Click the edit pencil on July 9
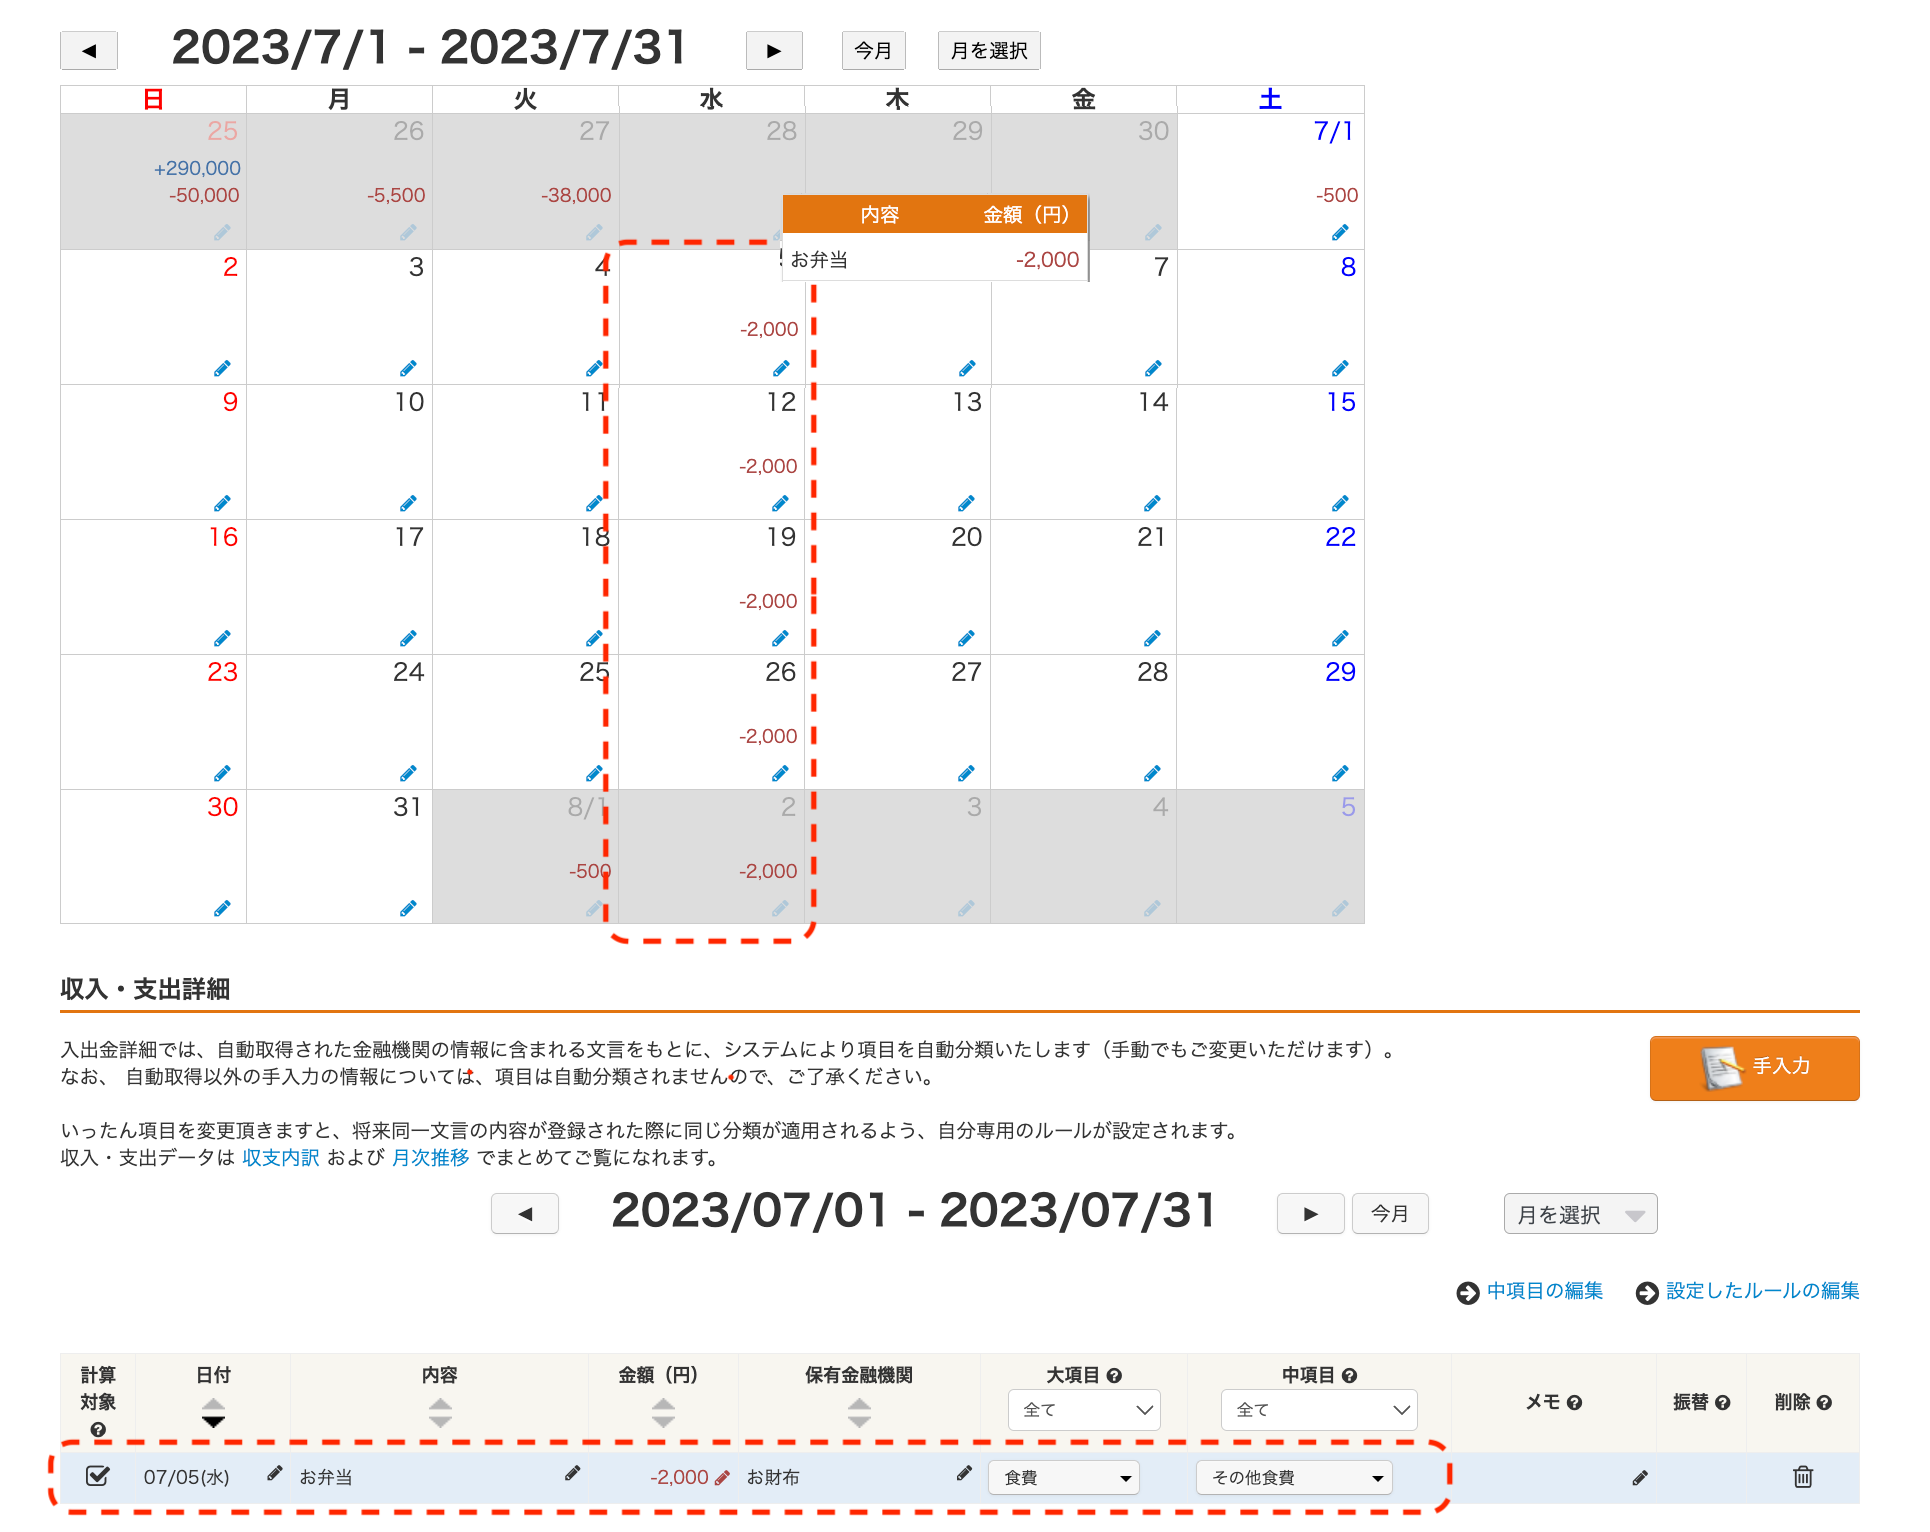Image resolution: width=1930 pixels, height=1532 pixels. pyautogui.click(x=222, y=504)
